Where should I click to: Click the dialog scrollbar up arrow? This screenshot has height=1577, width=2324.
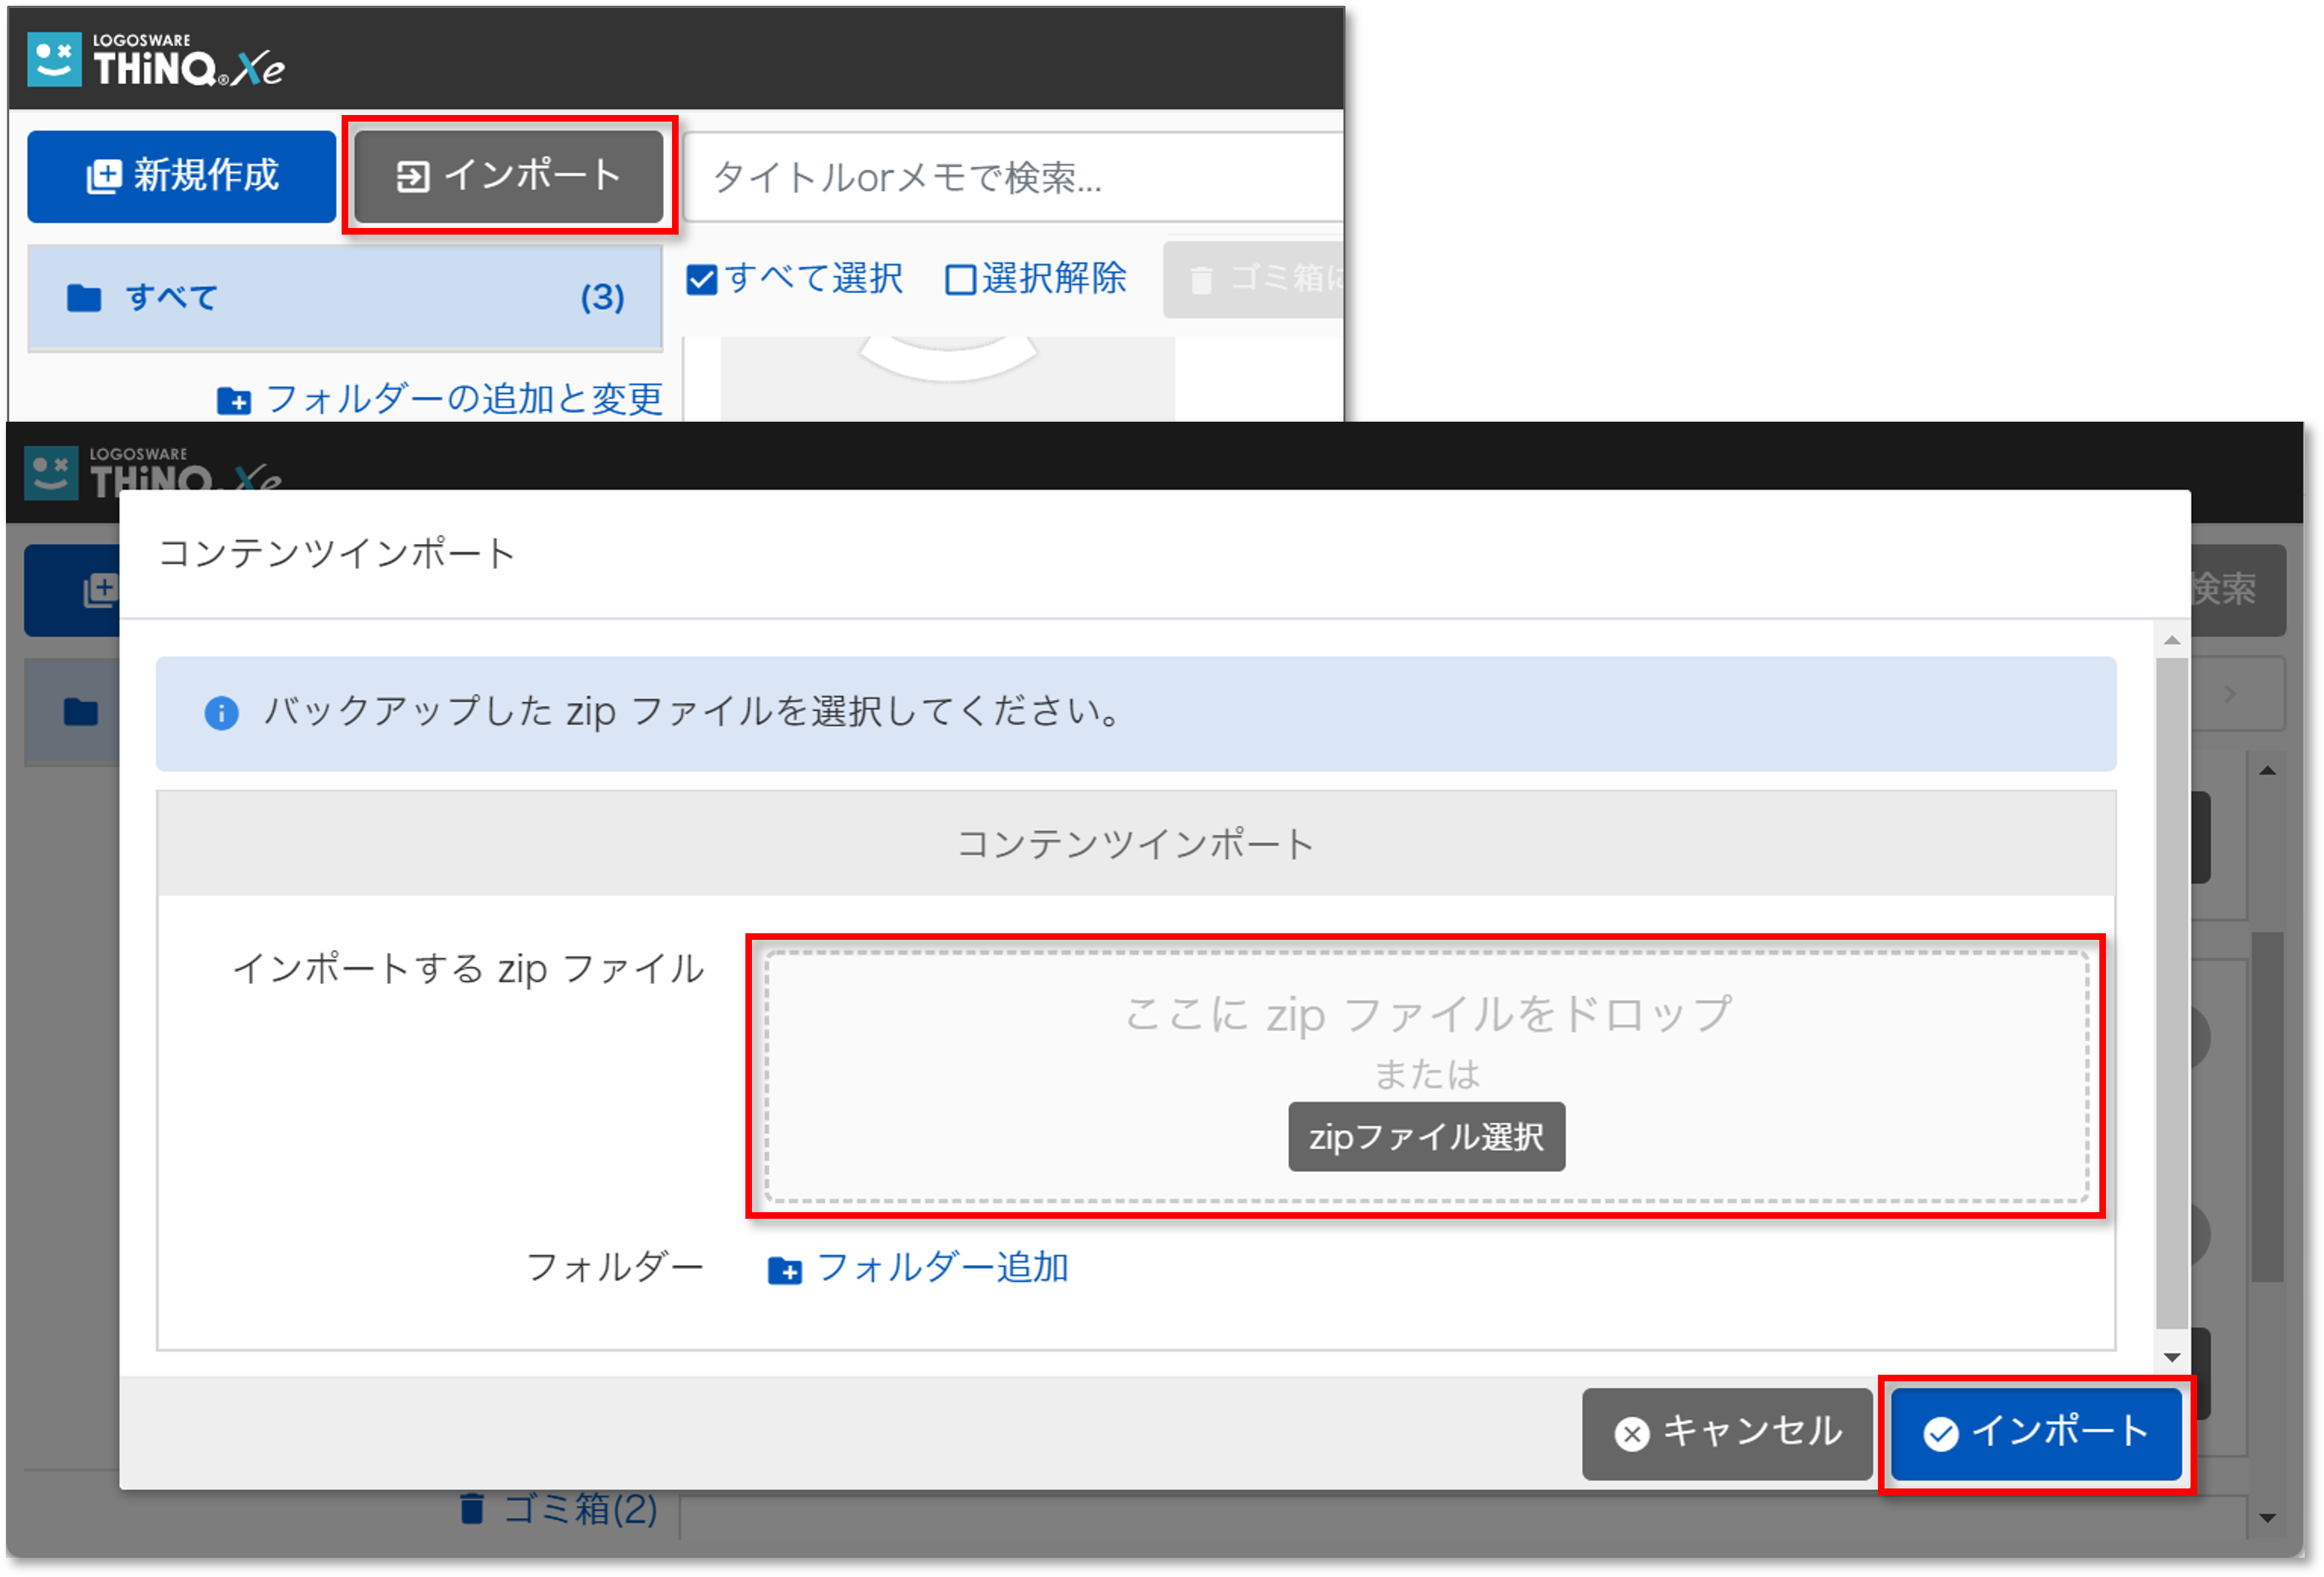pyautogui.click(x=2171, y=640)
